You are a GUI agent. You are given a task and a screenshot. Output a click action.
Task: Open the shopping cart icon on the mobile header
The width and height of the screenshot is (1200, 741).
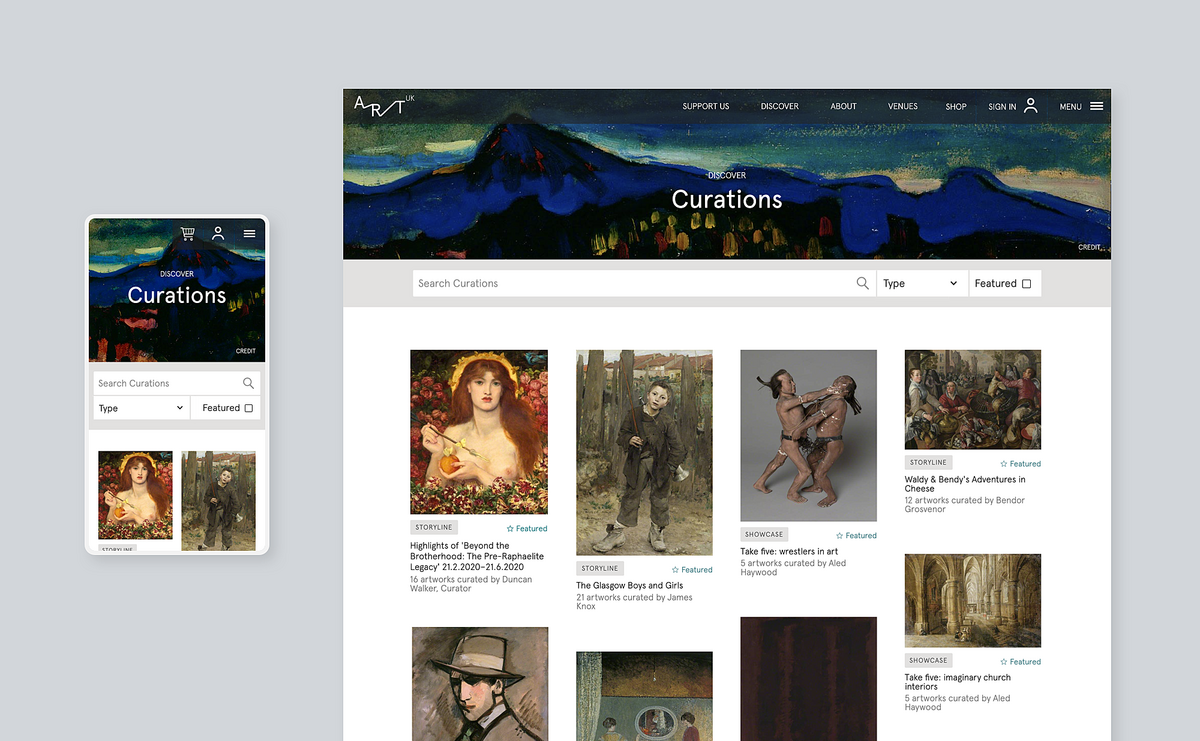[x=187, y=233]
